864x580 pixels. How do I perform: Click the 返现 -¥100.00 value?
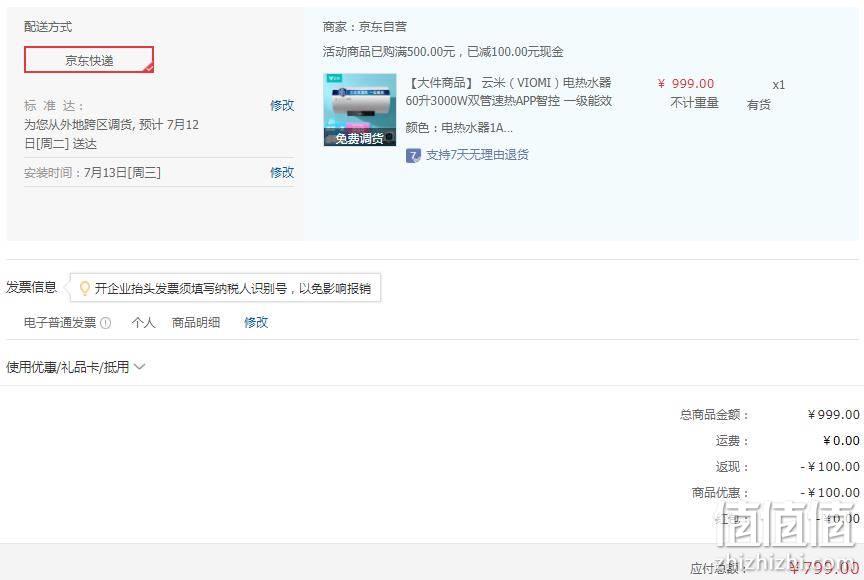[830, 467]
